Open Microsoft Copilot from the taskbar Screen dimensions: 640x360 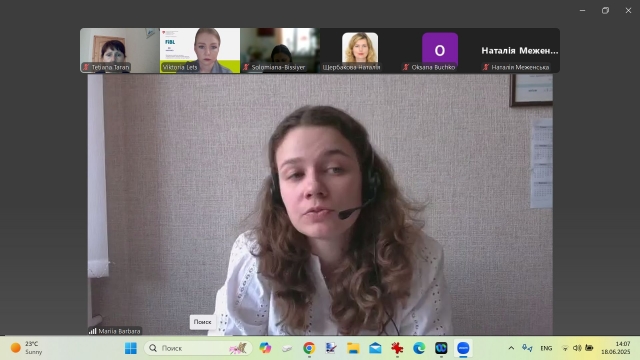click(x=265, y=348)
